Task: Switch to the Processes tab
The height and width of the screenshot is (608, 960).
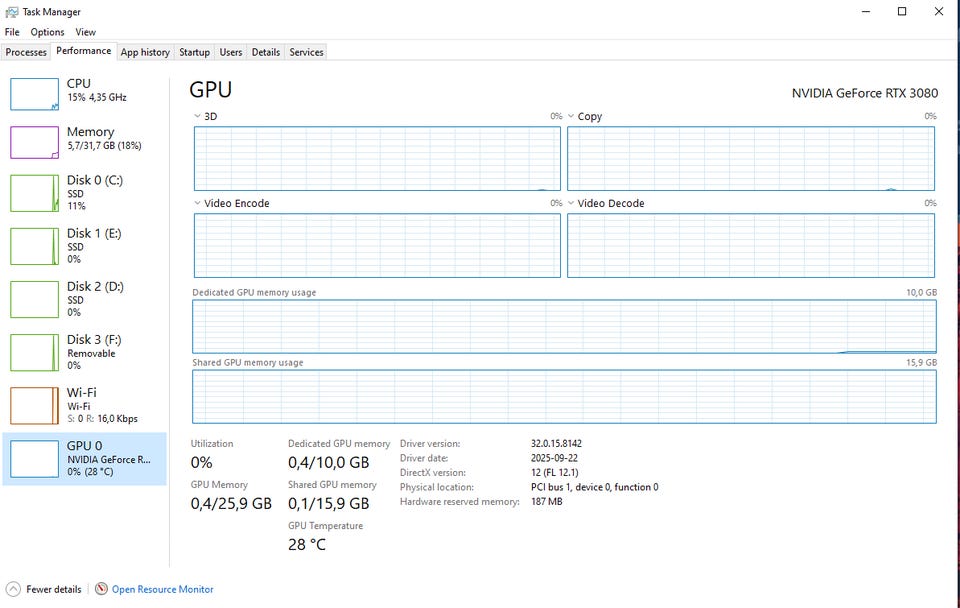Action: (26, 52)
